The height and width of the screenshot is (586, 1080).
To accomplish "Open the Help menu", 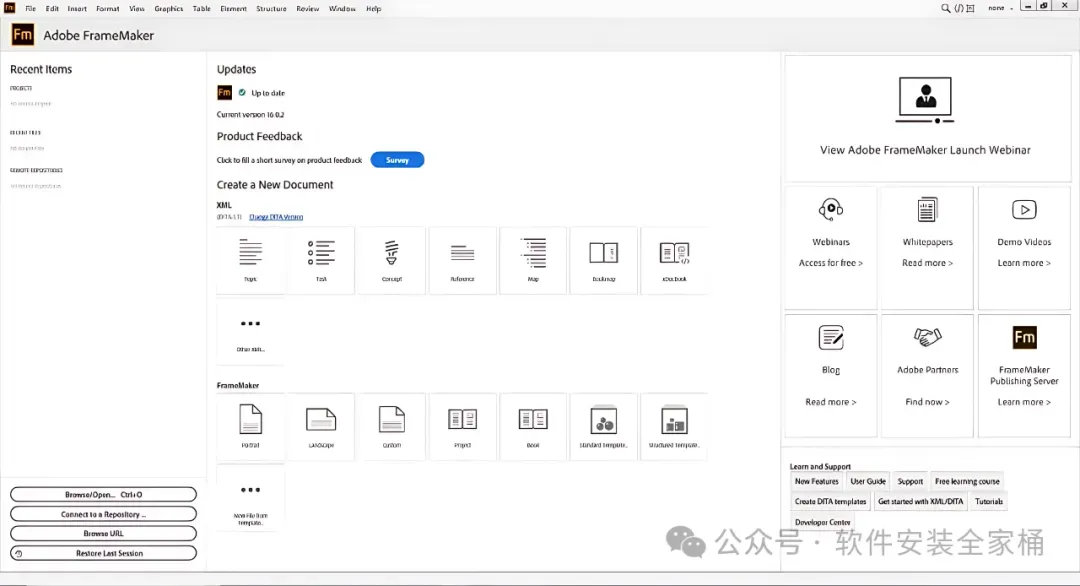I will tap(373, 9).
